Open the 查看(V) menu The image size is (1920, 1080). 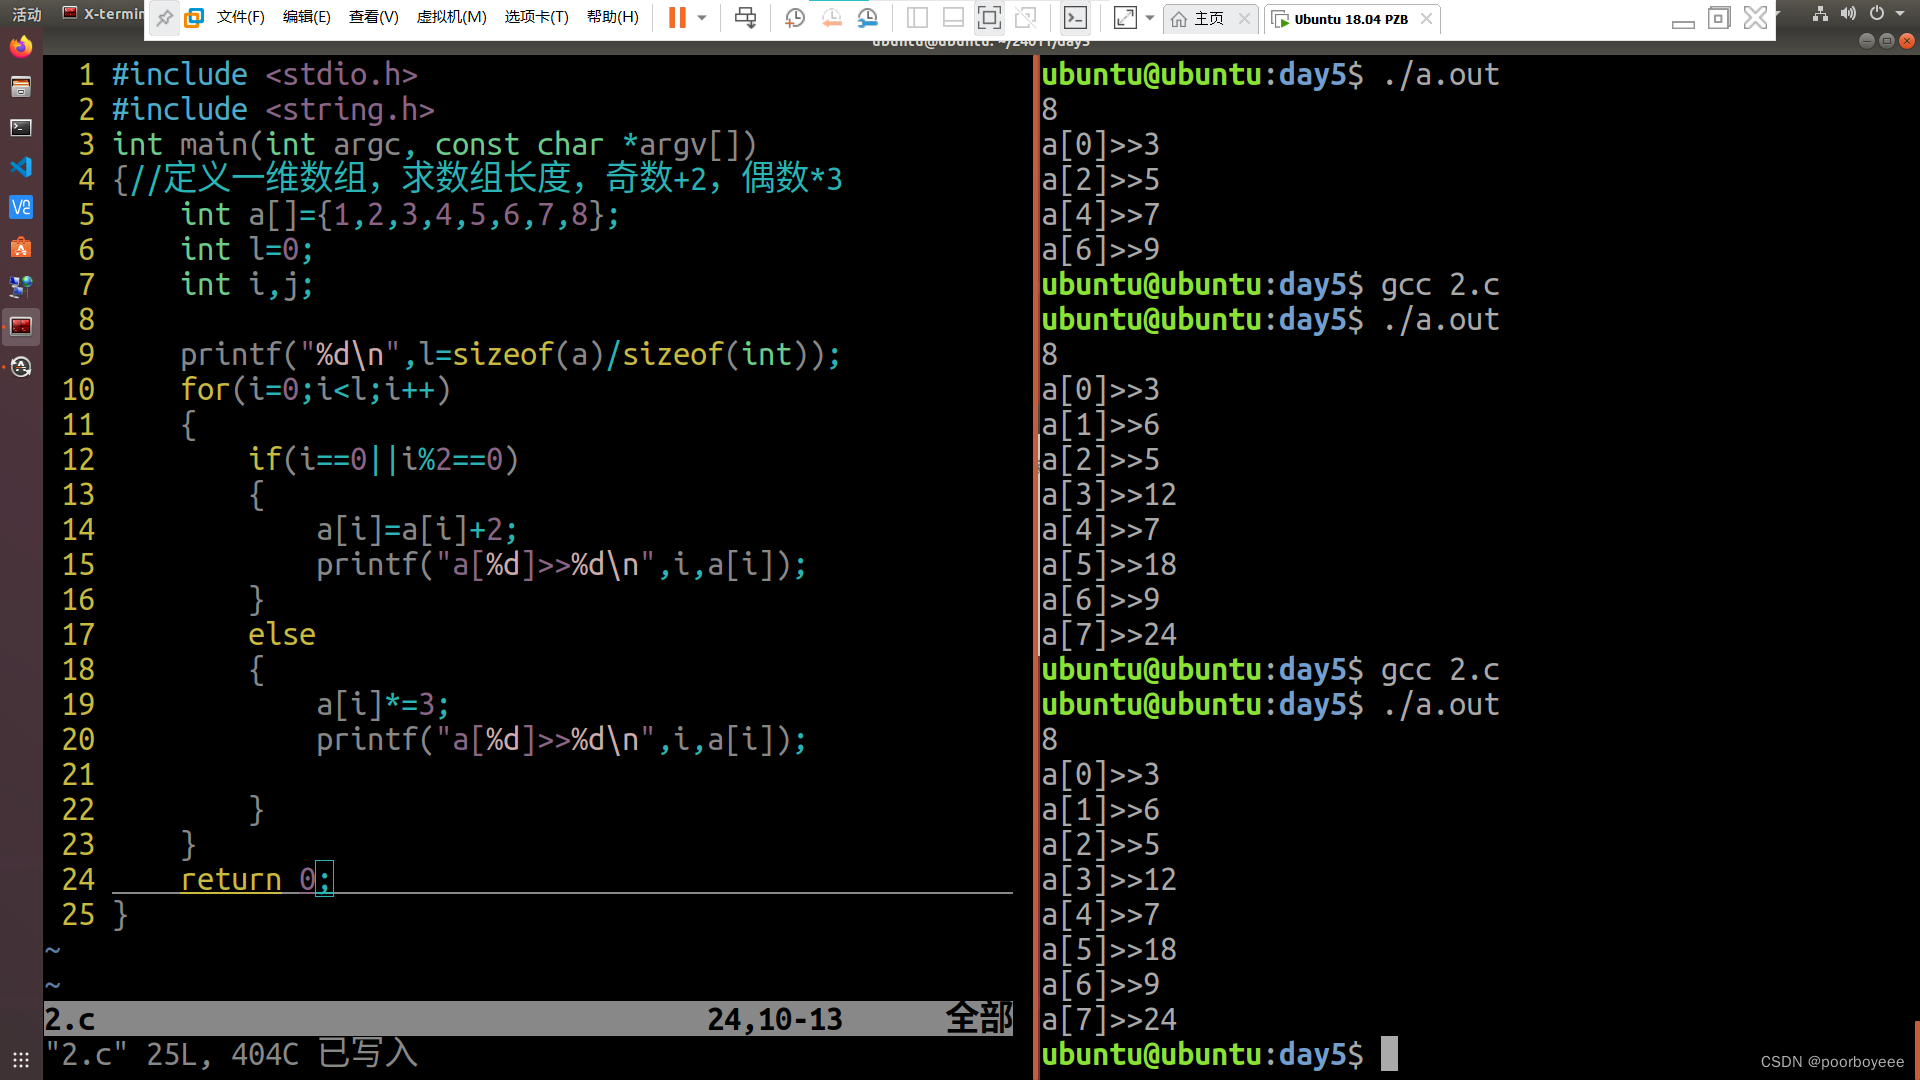coord(373,17)
